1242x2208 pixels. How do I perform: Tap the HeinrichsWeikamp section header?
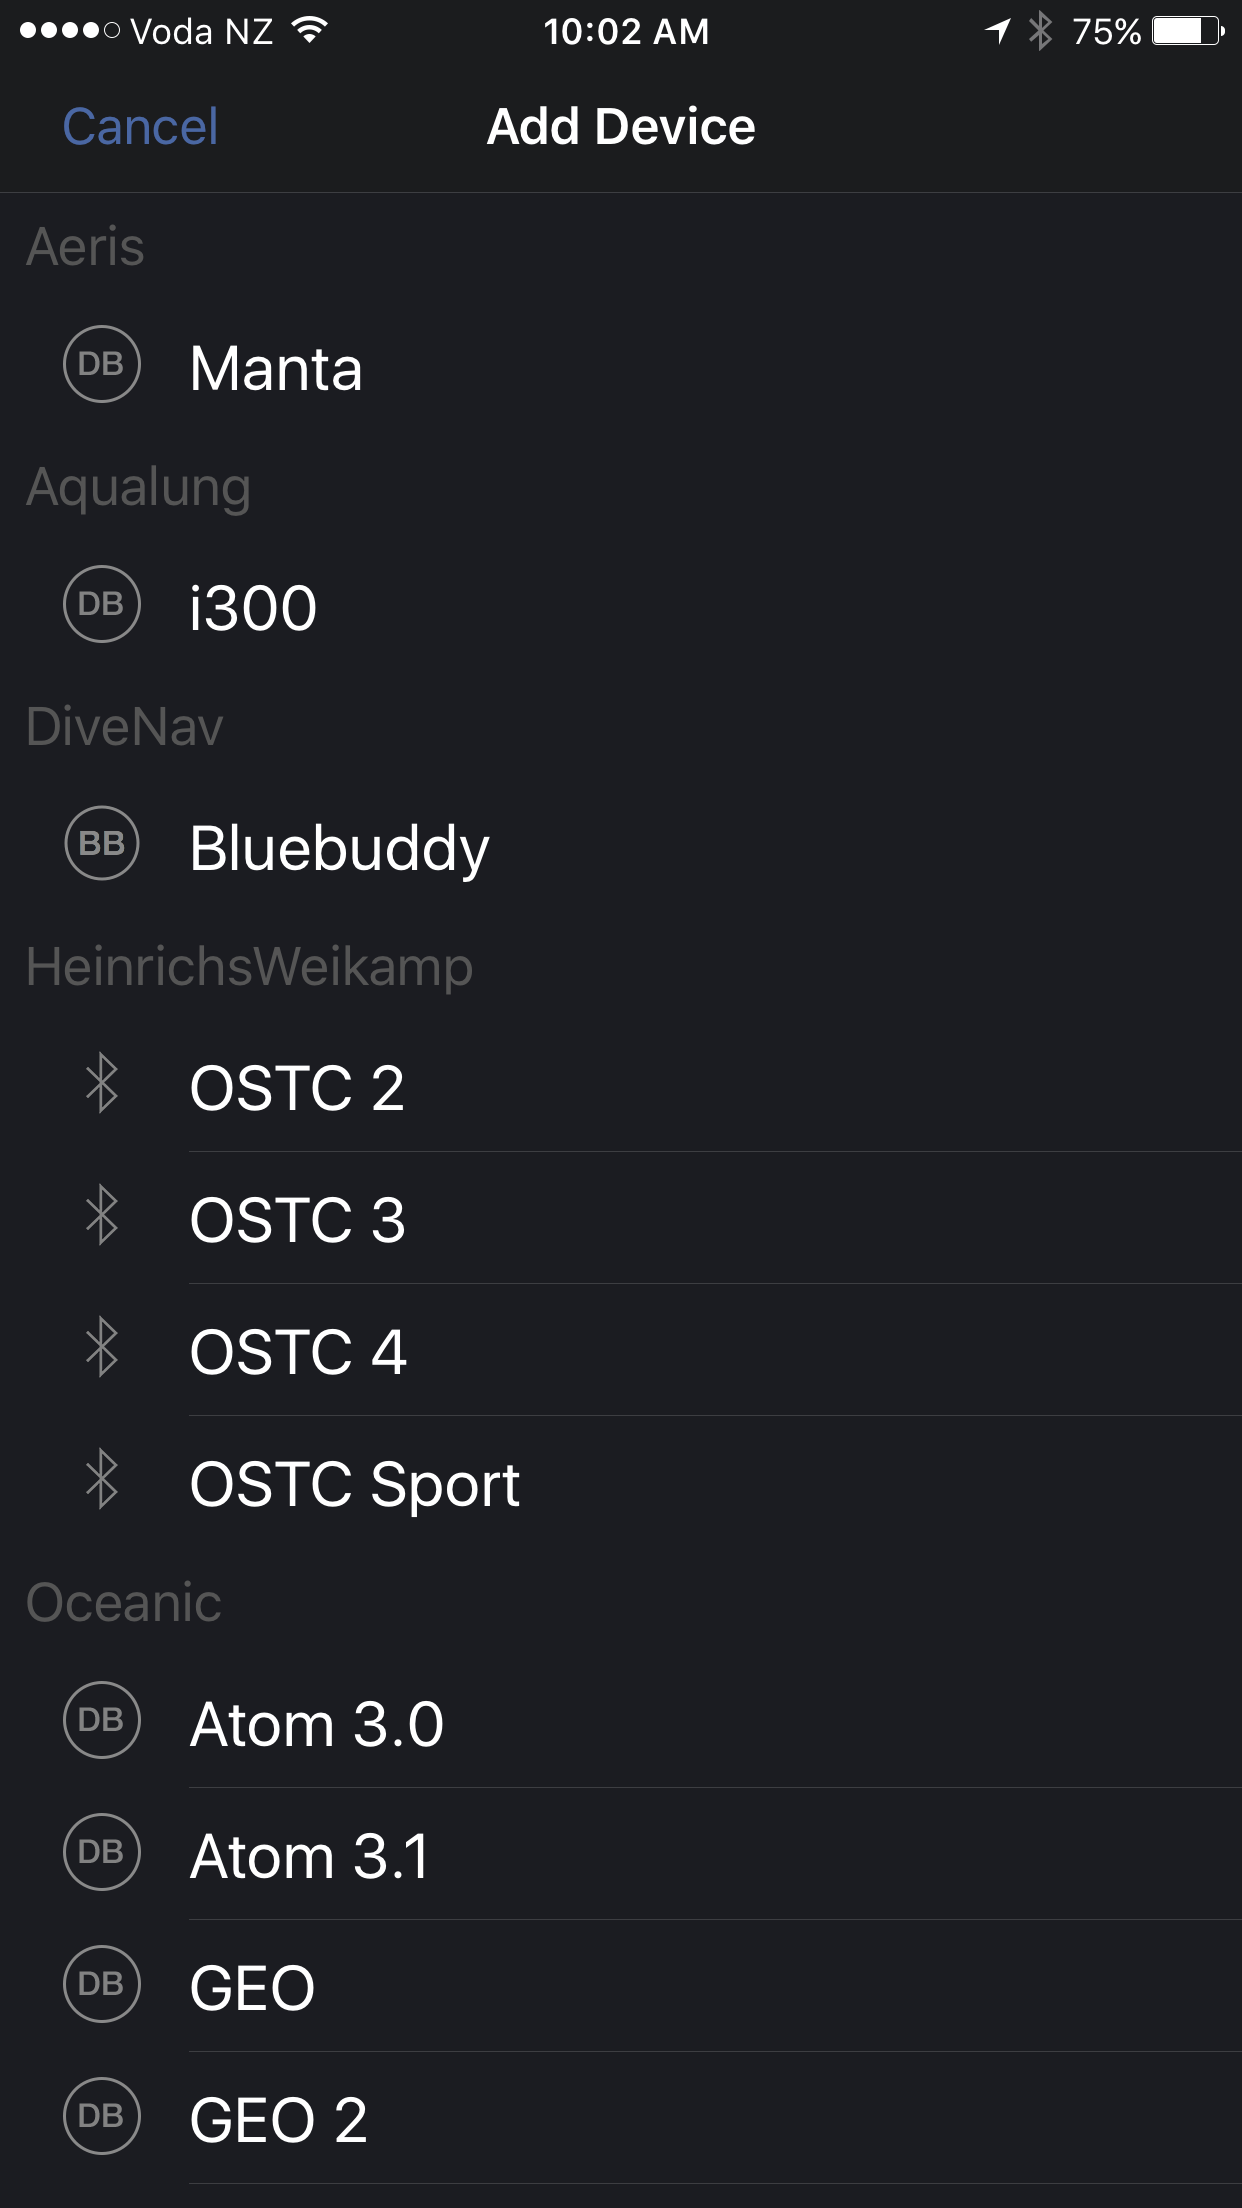click(x=249, y=967)
